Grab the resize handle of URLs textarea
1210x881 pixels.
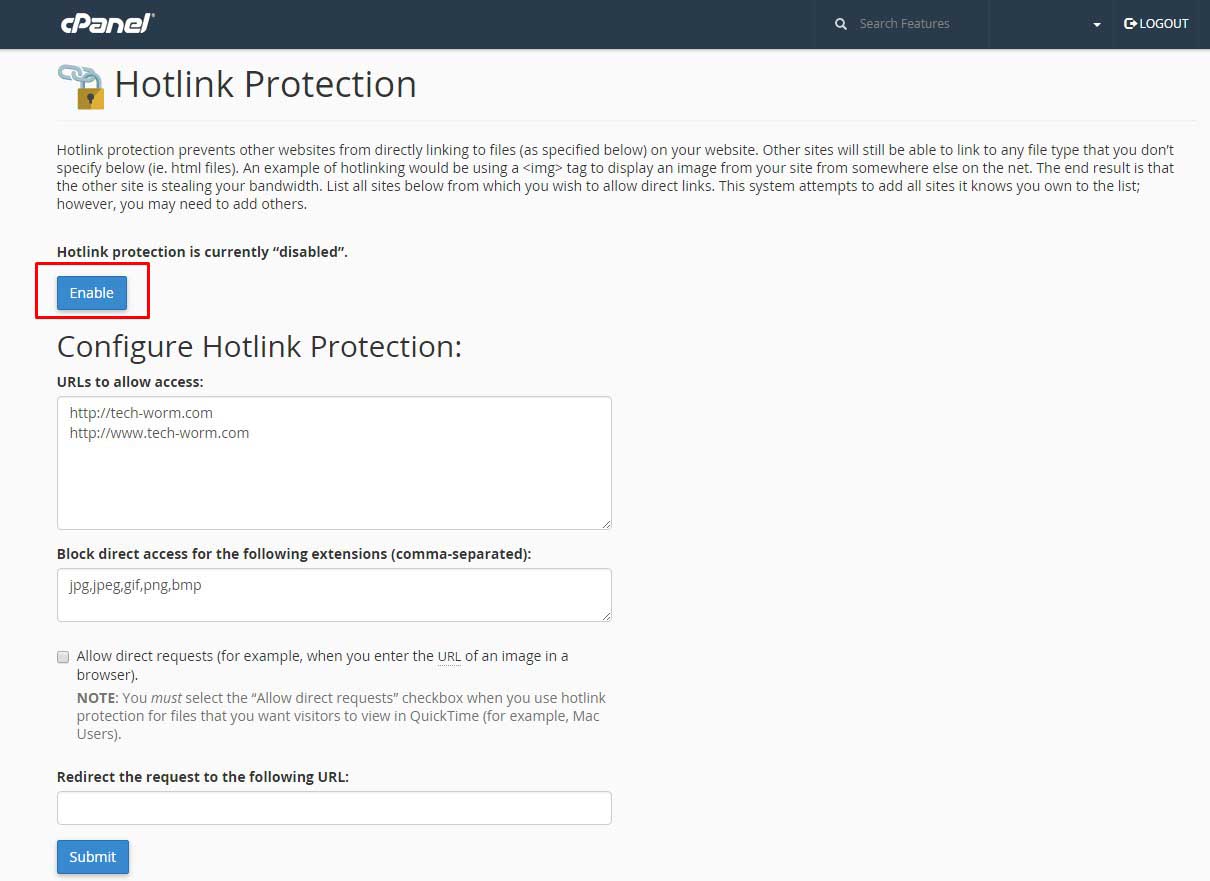606,523
